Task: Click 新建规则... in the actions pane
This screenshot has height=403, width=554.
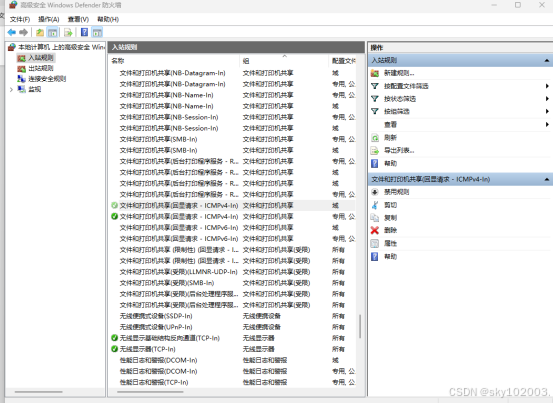Action: point(399,73)
